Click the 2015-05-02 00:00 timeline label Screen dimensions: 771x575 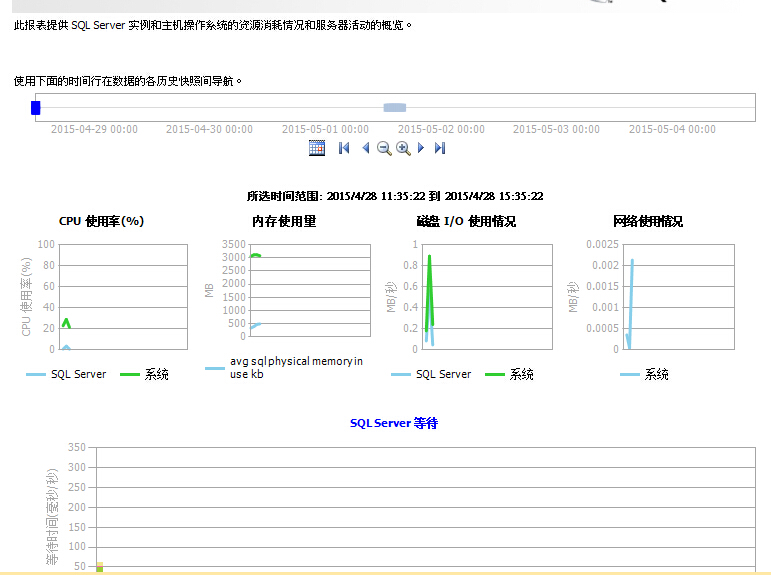pyautogui.click(x=442, y=129)
